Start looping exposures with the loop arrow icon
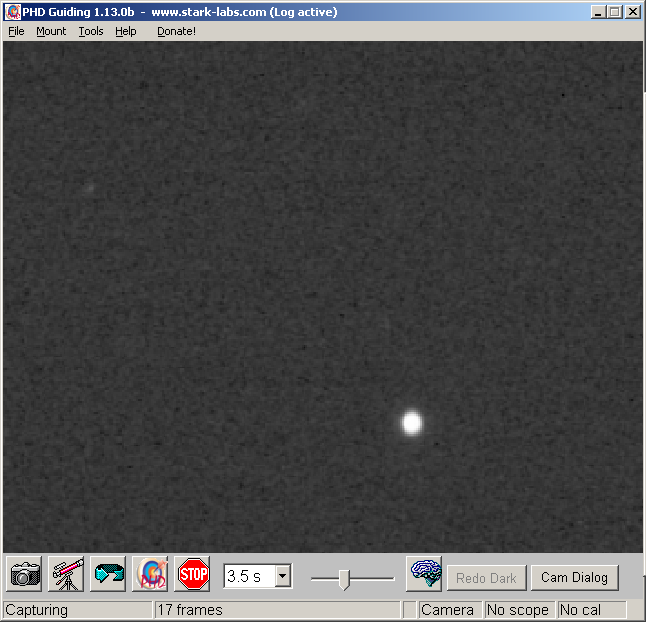Image resolution: width=646 pixels, height=622 pixels. pos(108,574)
